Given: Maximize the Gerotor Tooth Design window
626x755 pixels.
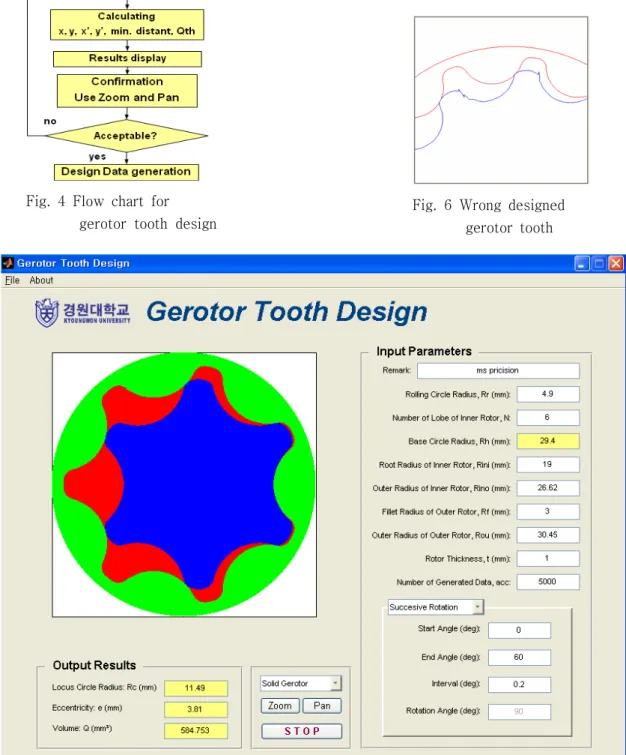Looking at the screenshot, I should point(599,263).
